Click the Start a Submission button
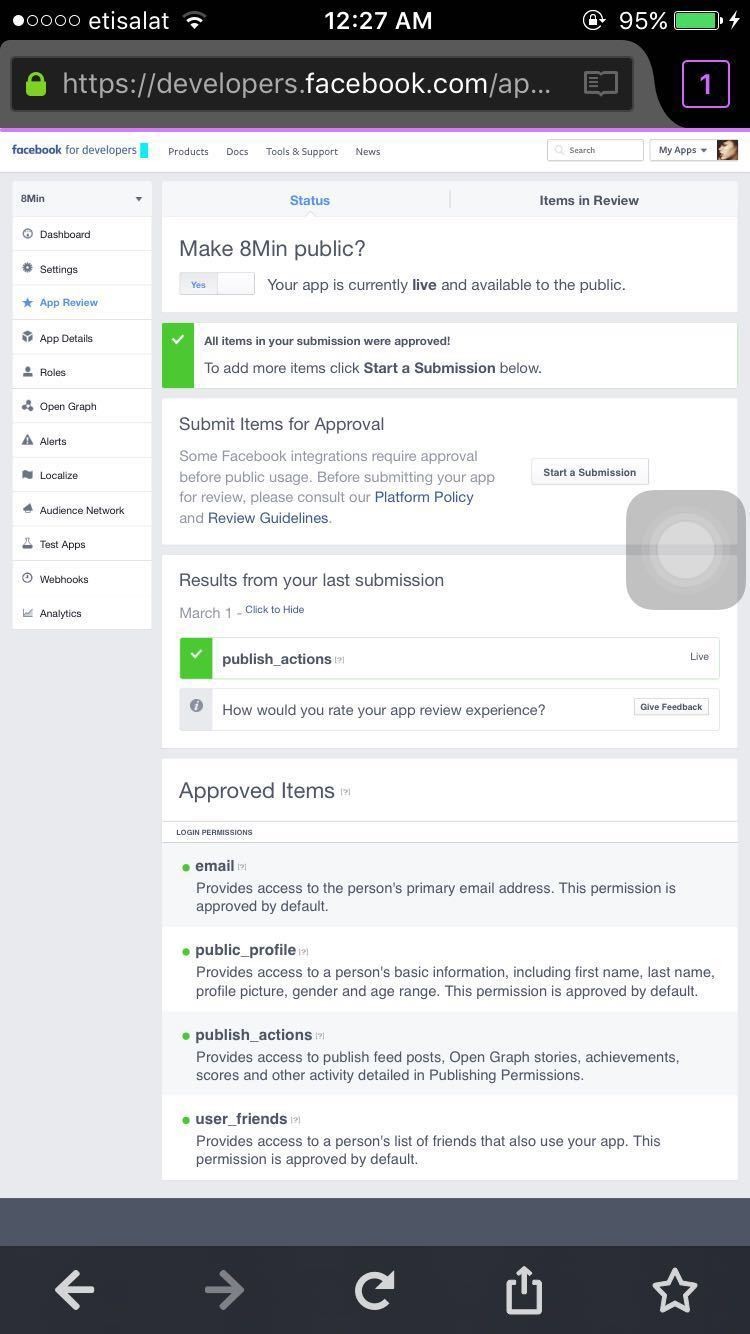Screen dimensions: 750x1334 (589, 472)
